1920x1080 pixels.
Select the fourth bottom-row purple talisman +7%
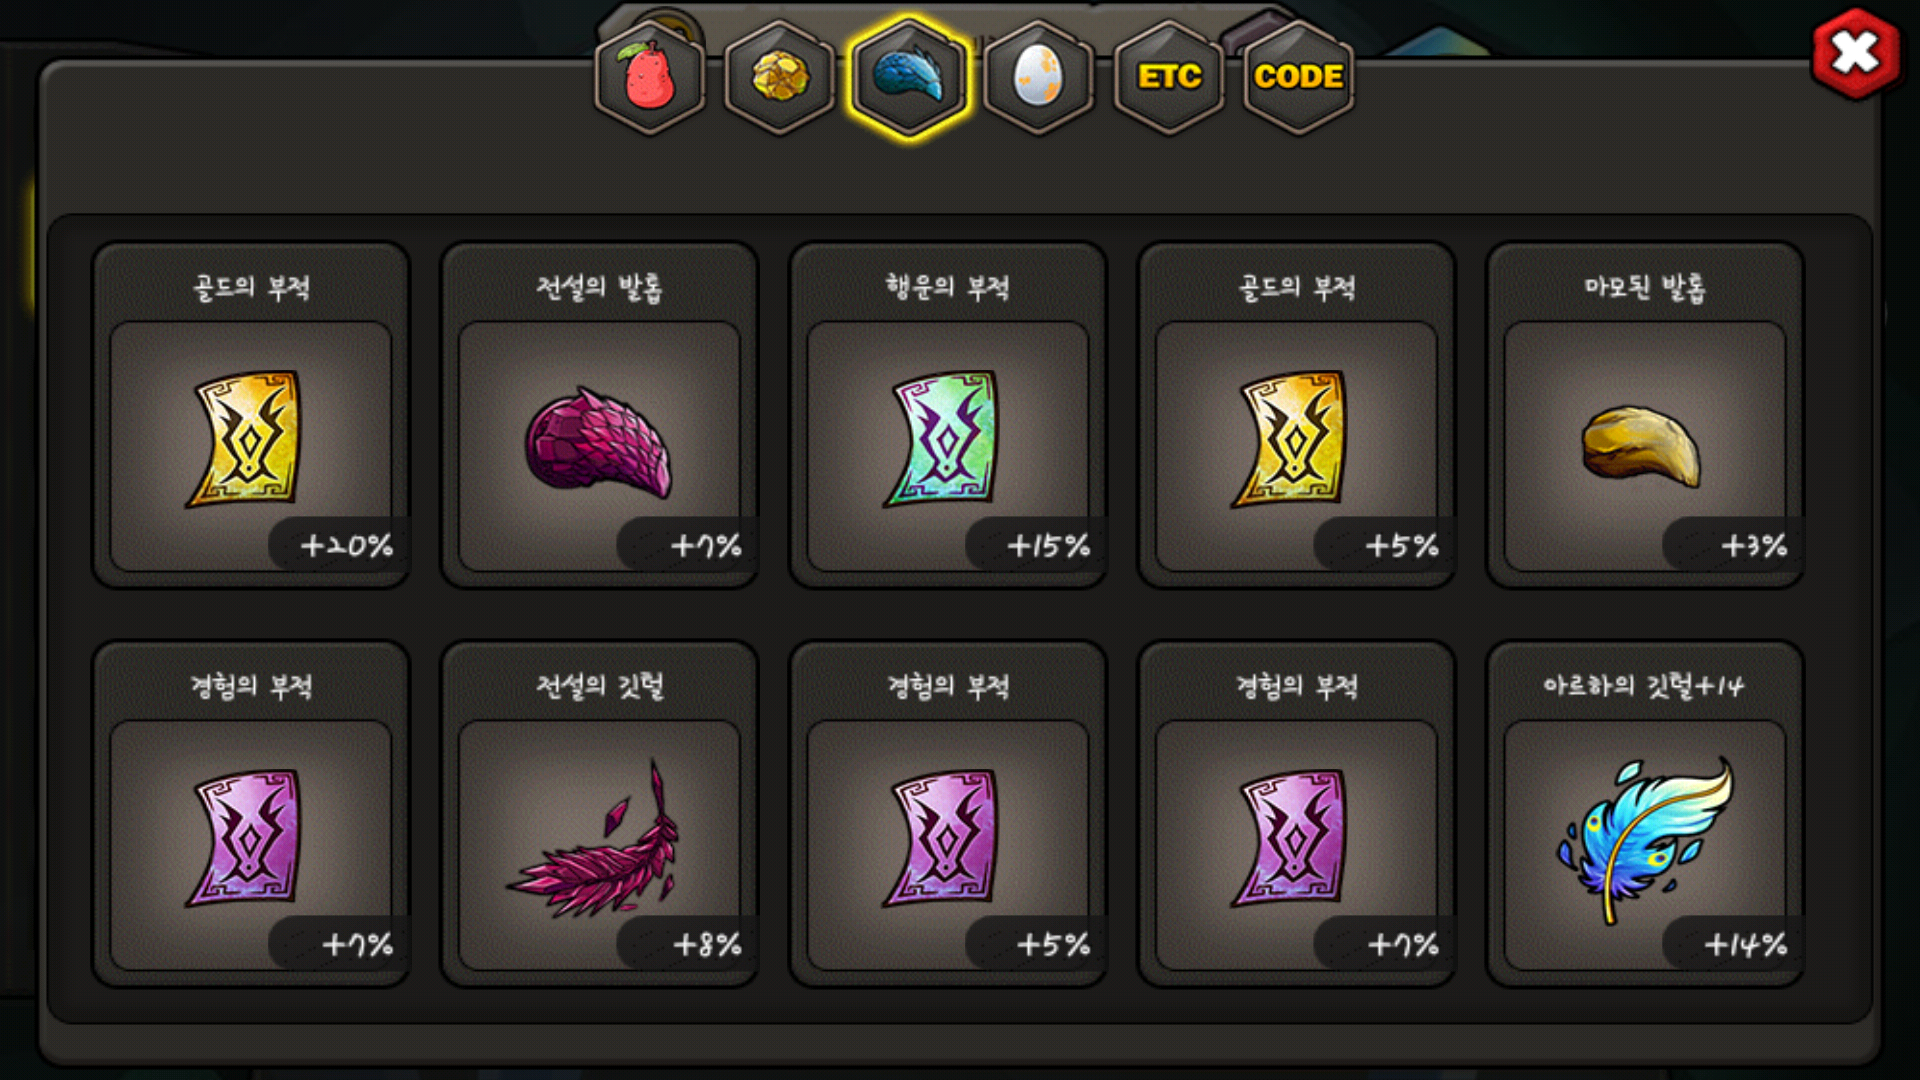click(x=1296, y=814)
